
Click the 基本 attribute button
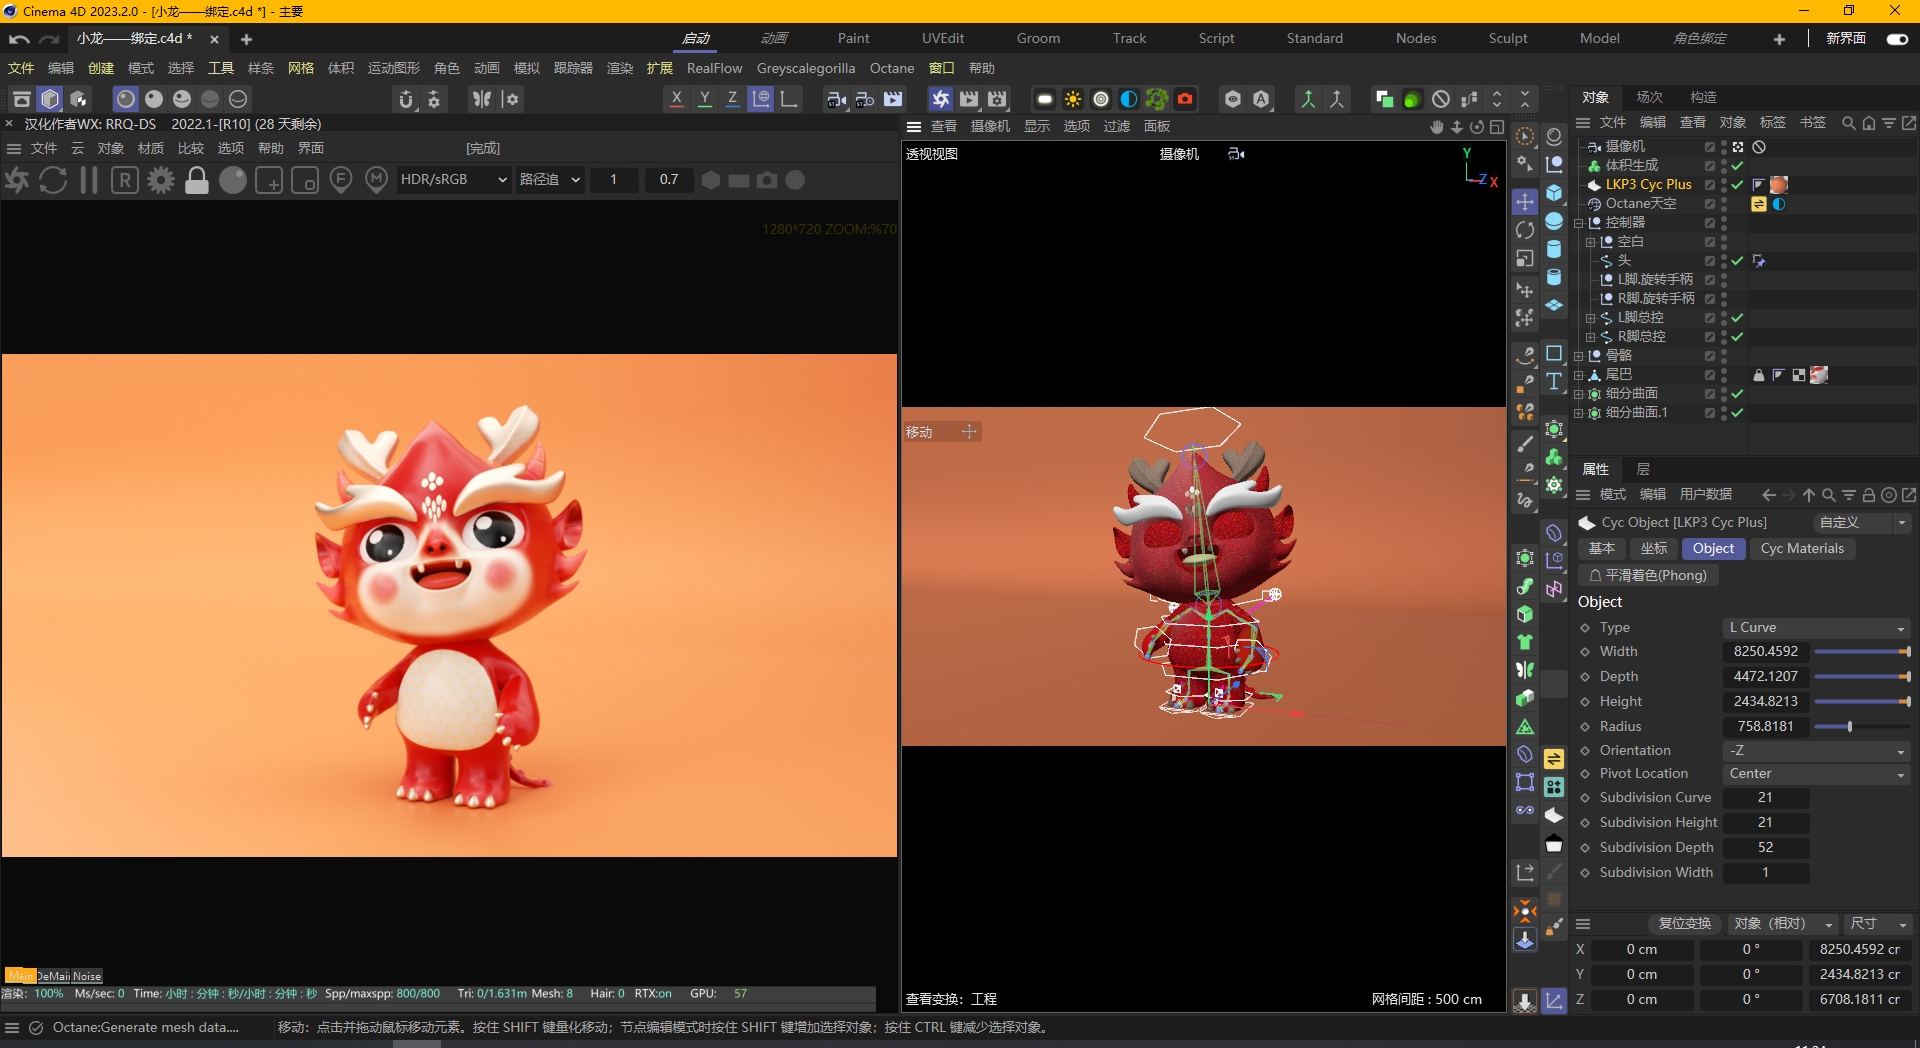[1602, 549]
